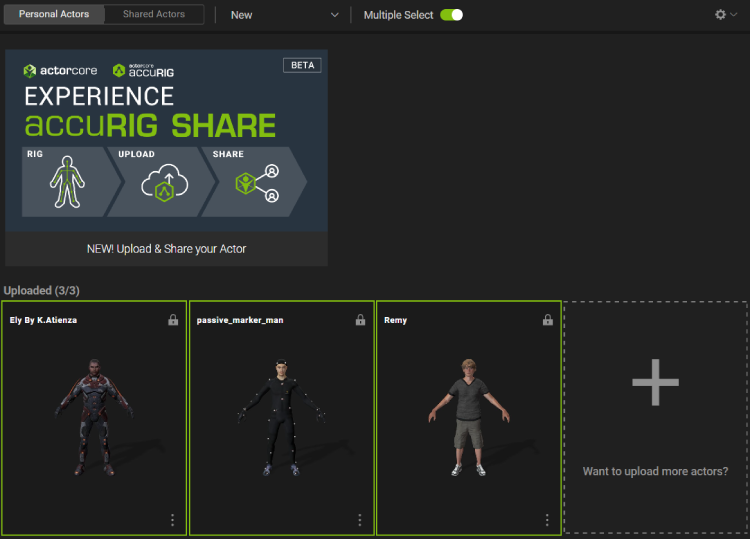Click the lock icon on Ely By K.Atienza card

173,320
